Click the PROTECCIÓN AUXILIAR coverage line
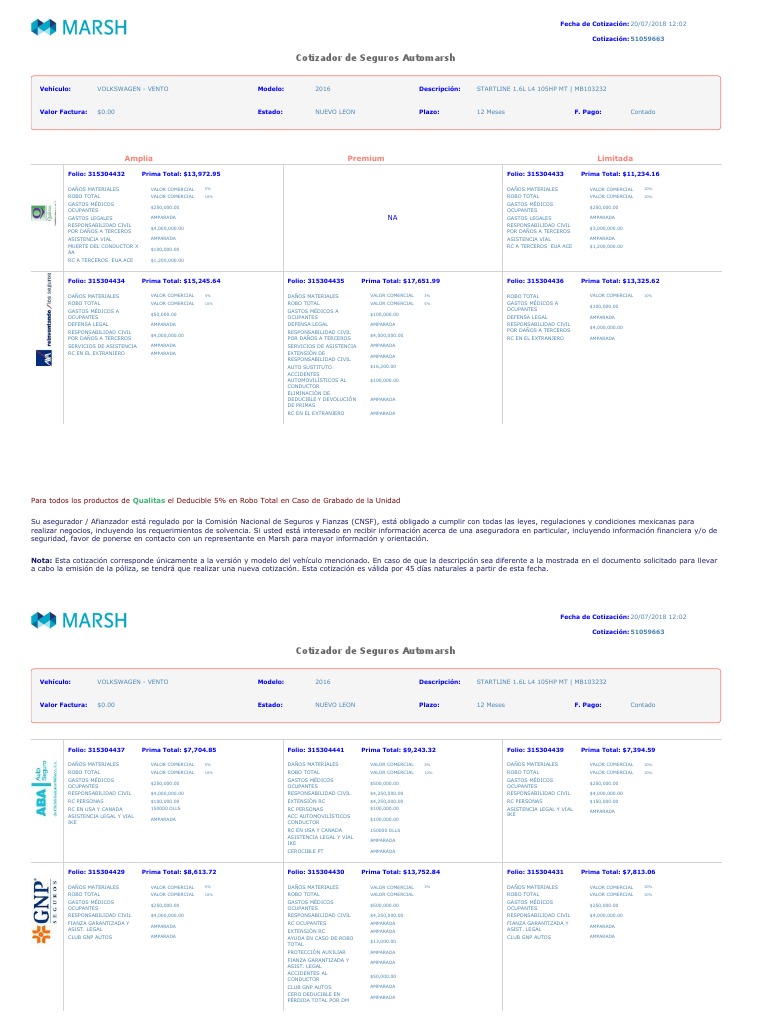768x1024 pixels. click(317, 952)
